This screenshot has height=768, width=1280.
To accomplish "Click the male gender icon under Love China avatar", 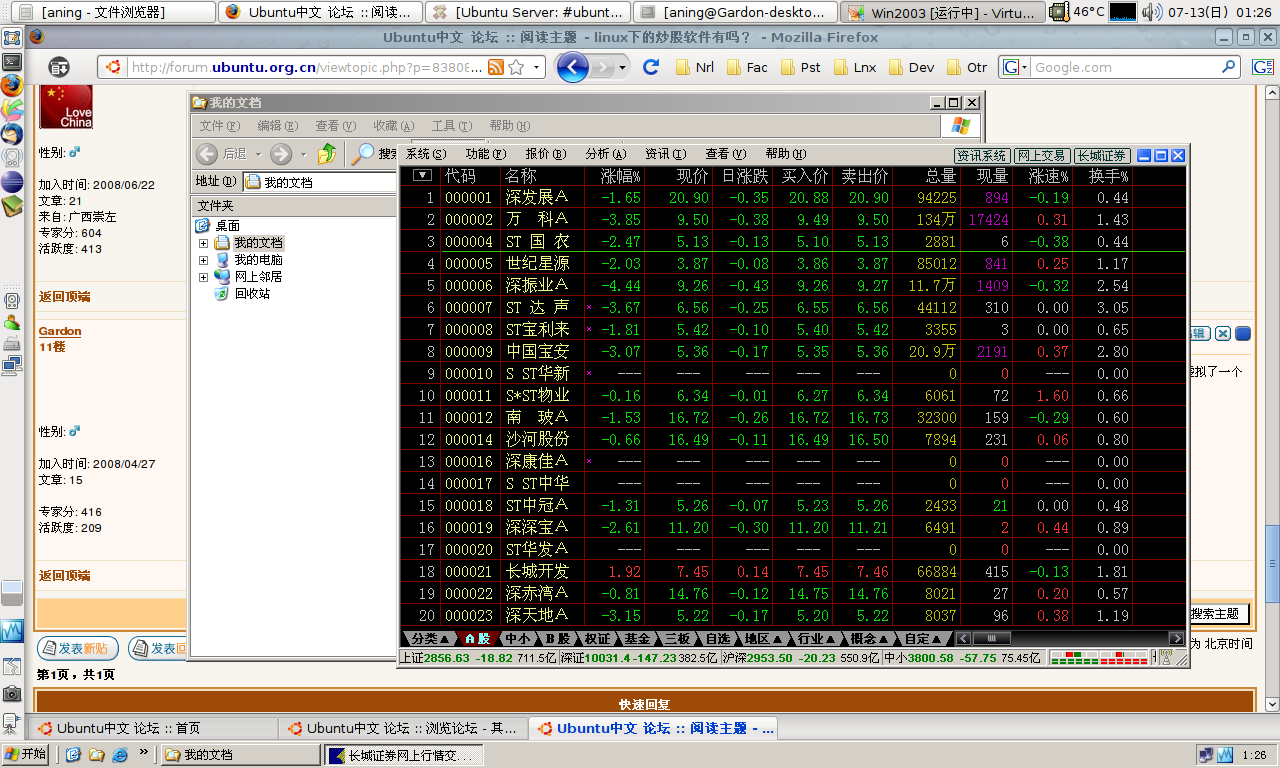I will 74,152.
